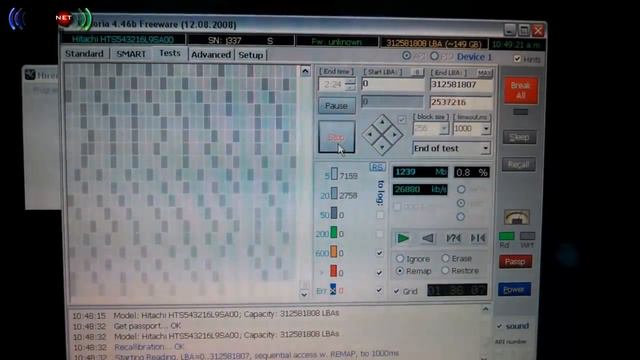
Task: Click the field showing 2537216
Action: pyautogui.click(x=461, y=102)
